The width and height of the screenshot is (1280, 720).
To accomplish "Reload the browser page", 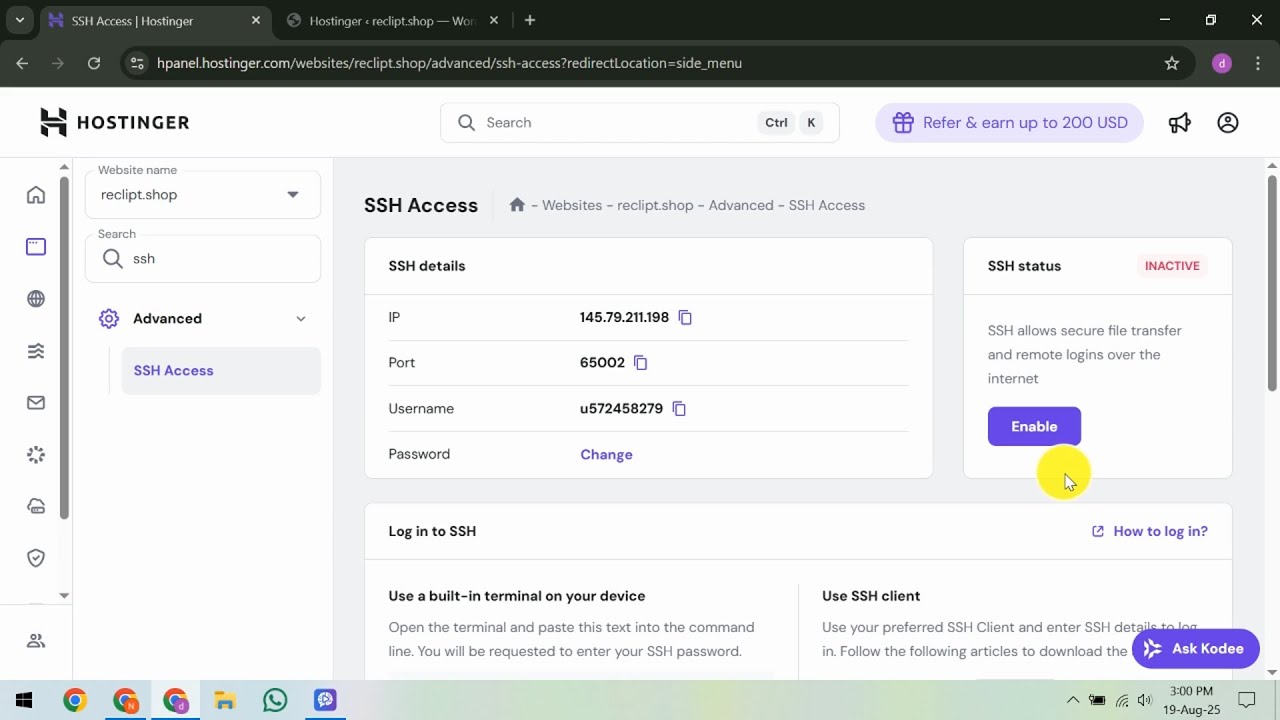I will [x=94, y=63].
